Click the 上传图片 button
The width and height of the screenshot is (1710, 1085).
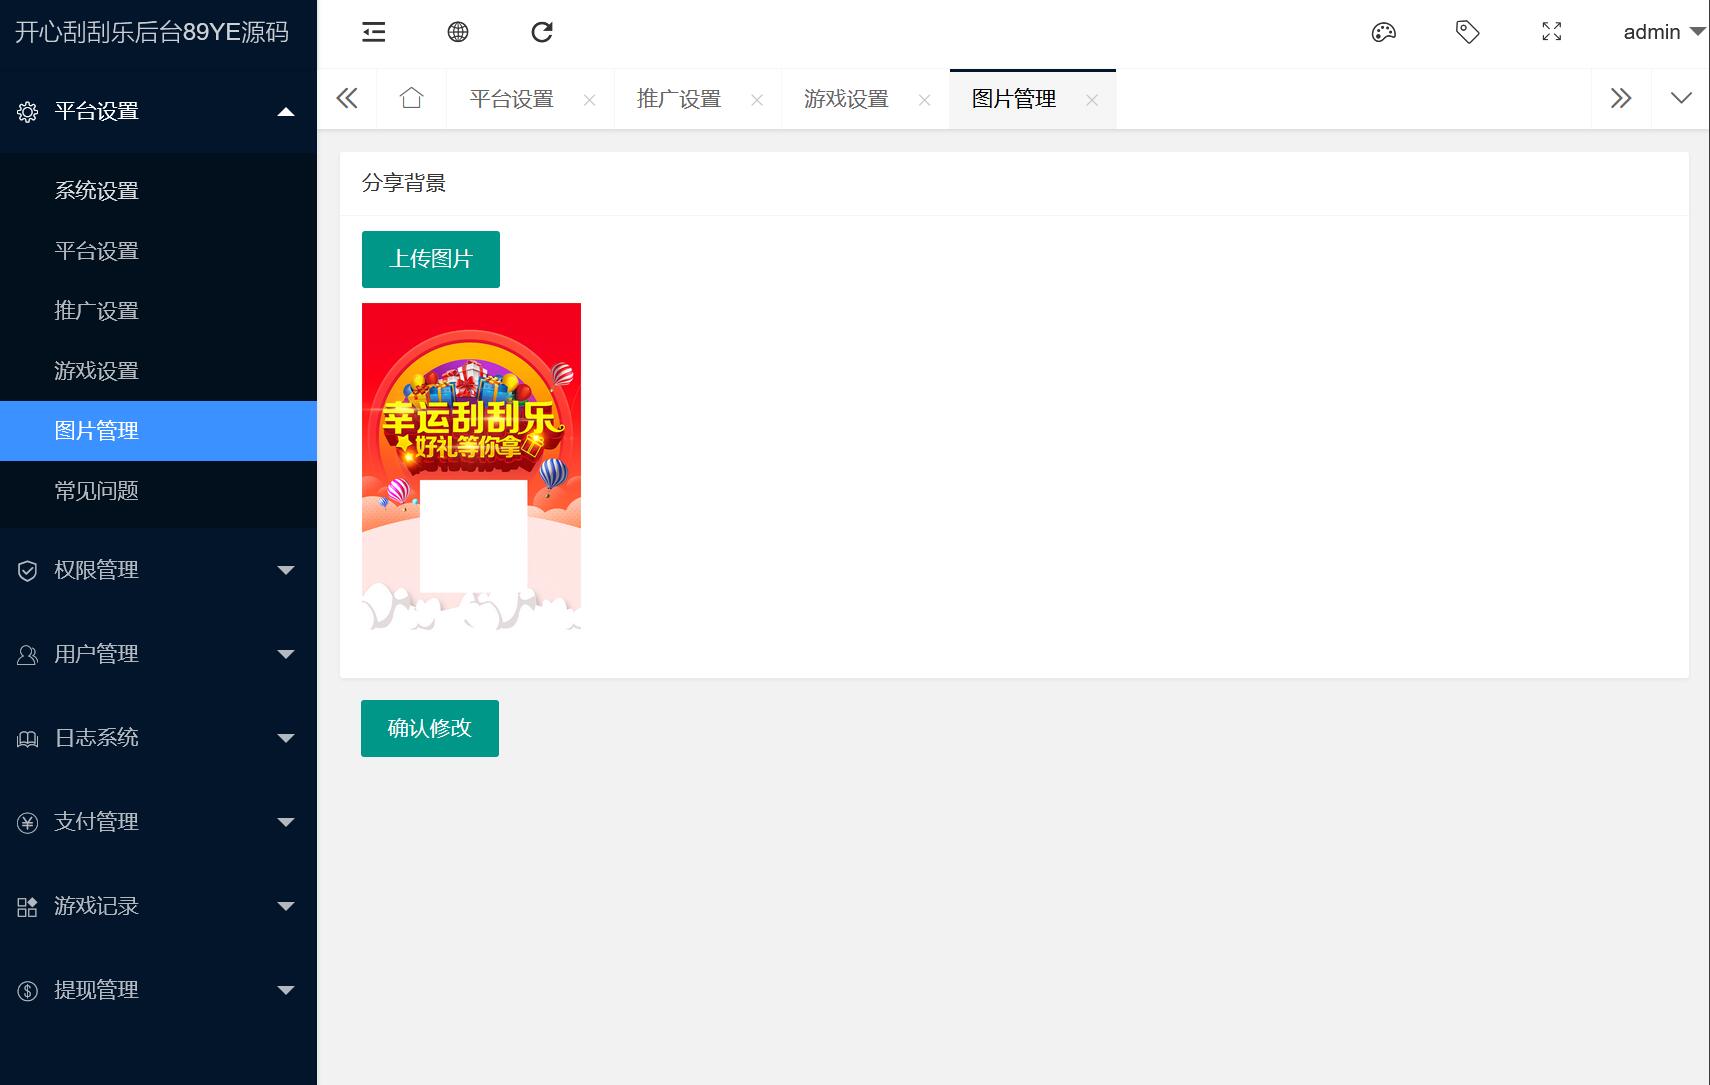430,259
